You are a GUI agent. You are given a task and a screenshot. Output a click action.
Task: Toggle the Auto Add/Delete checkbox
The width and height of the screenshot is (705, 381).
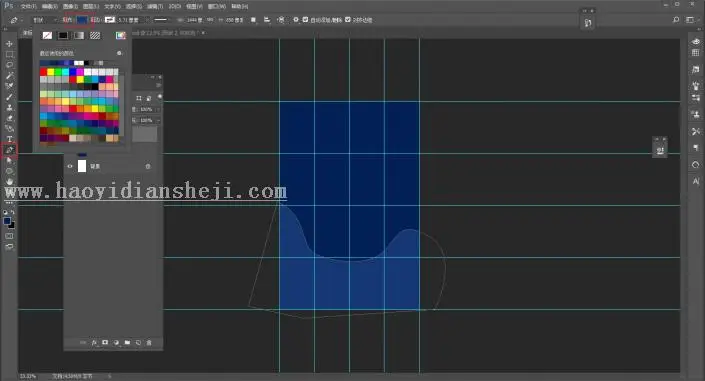pyautogui.click(x=306, y=20)
